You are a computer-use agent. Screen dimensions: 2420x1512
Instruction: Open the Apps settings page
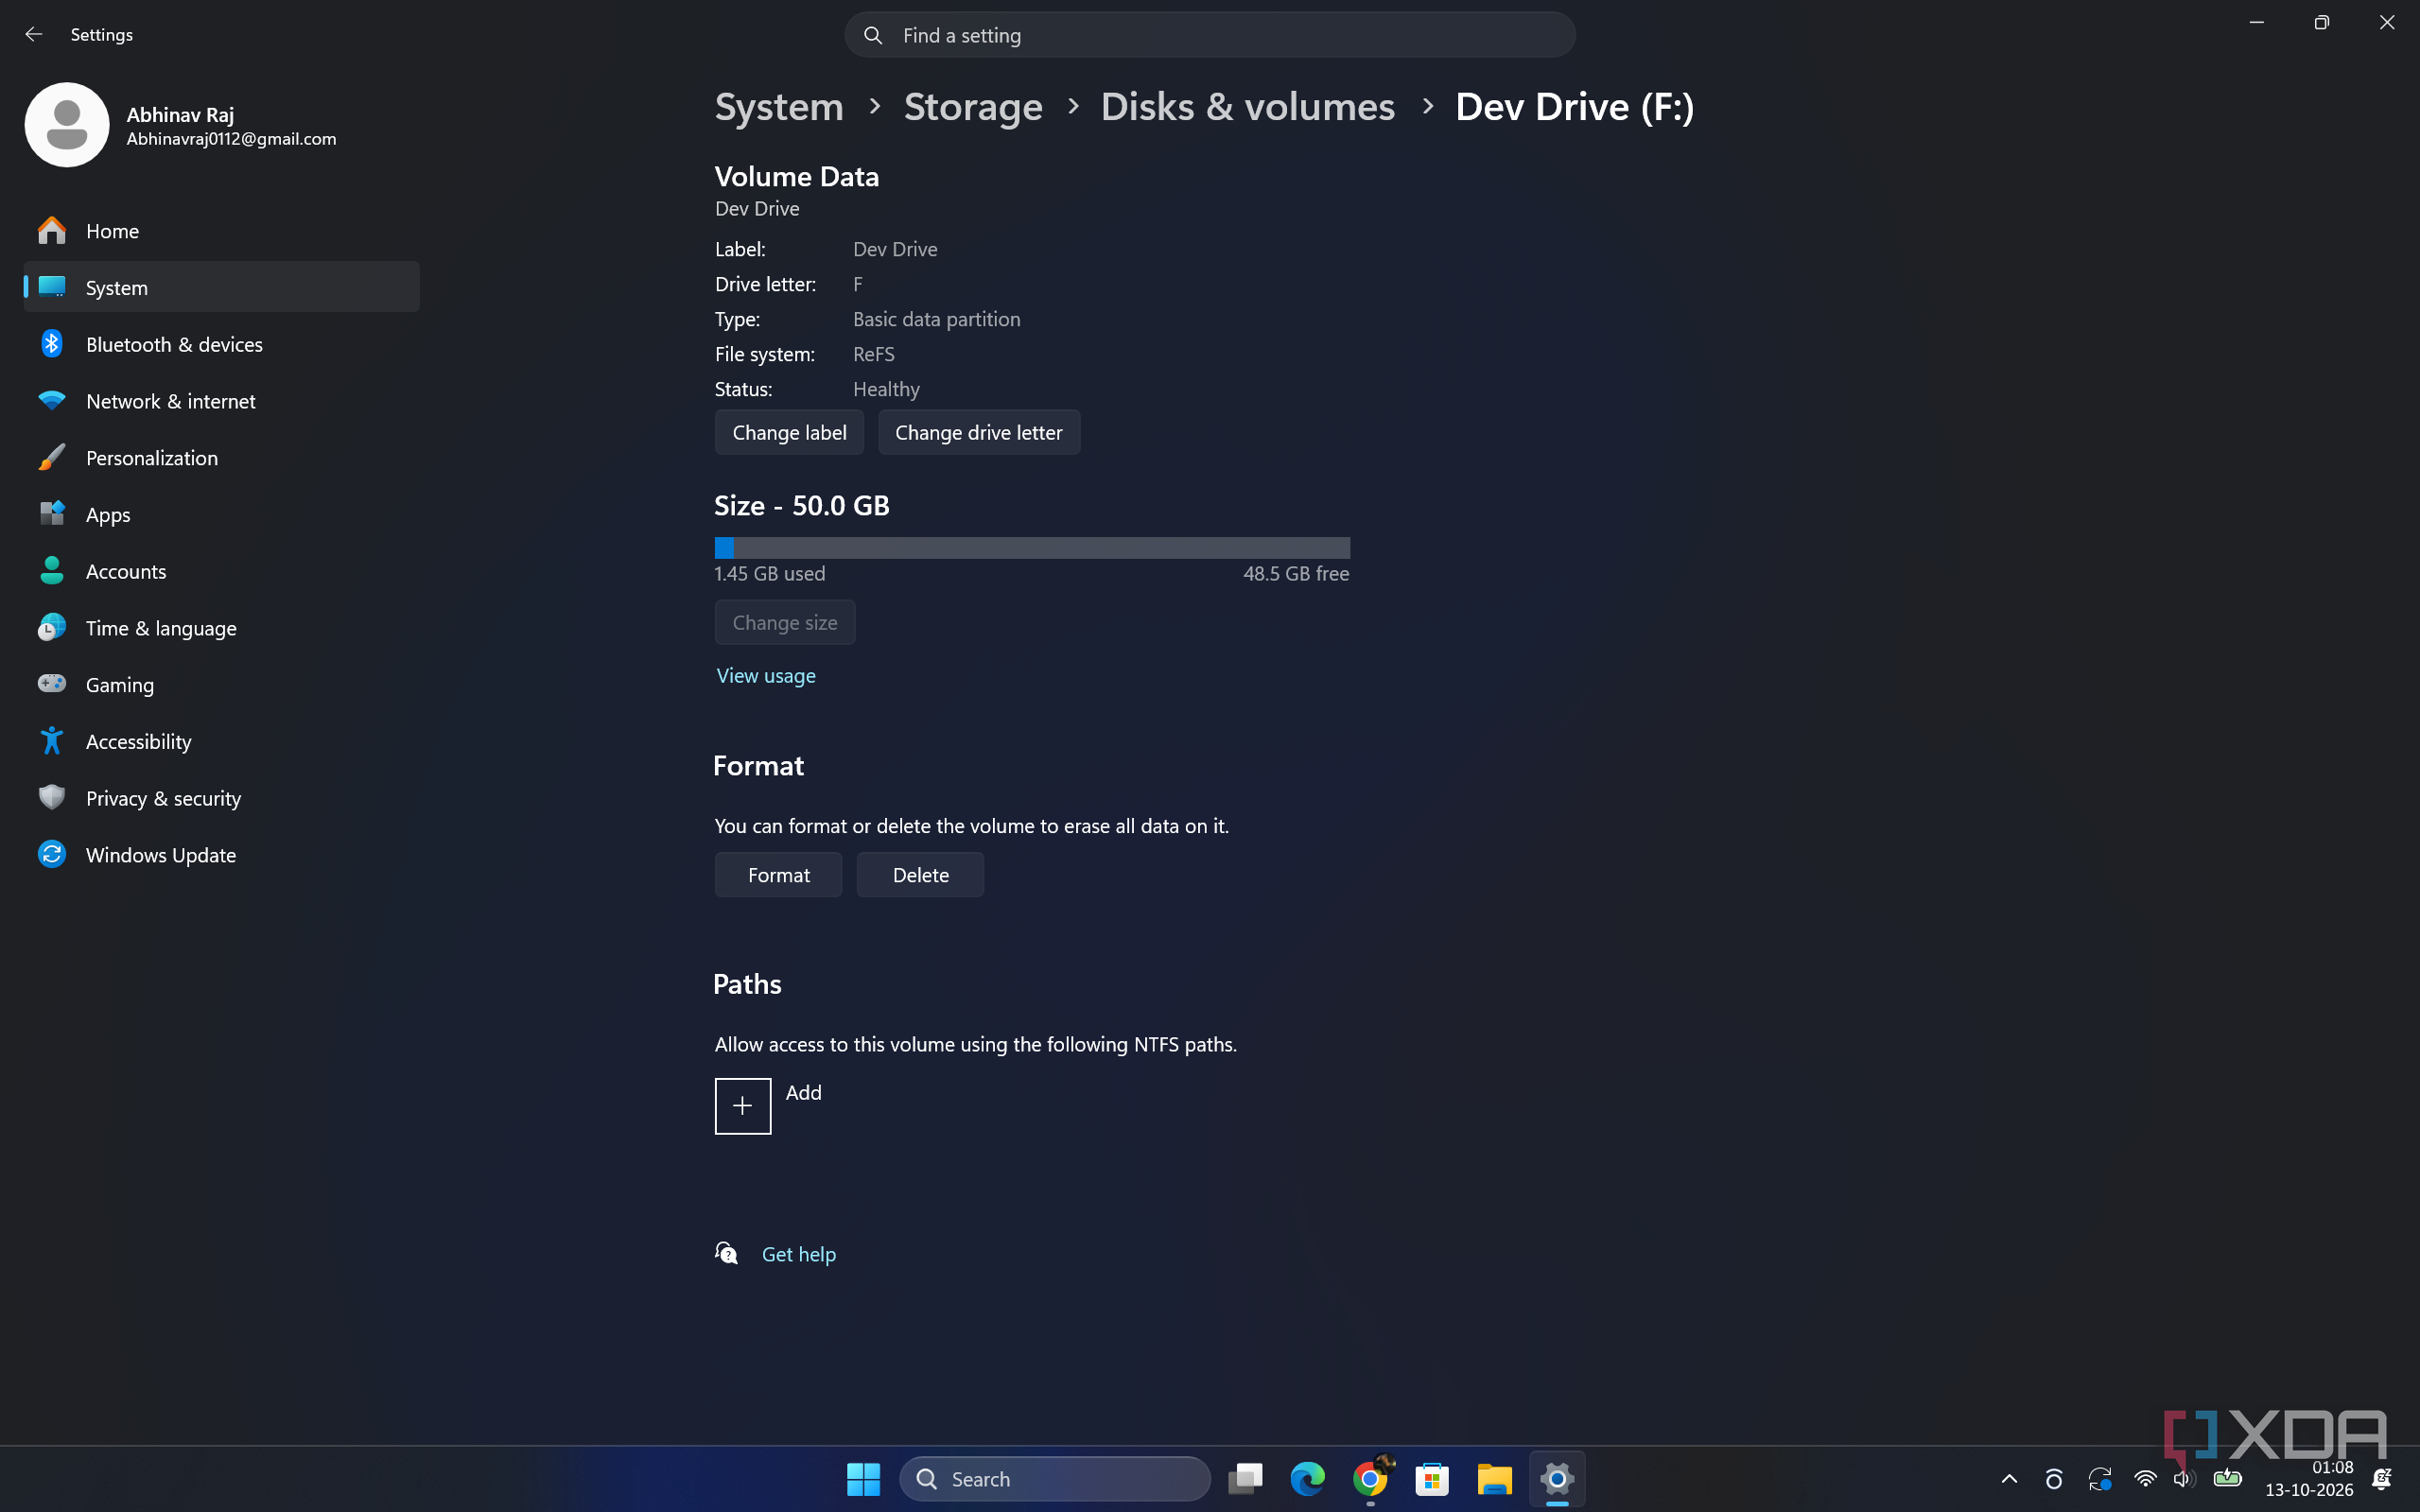[221, 514]
